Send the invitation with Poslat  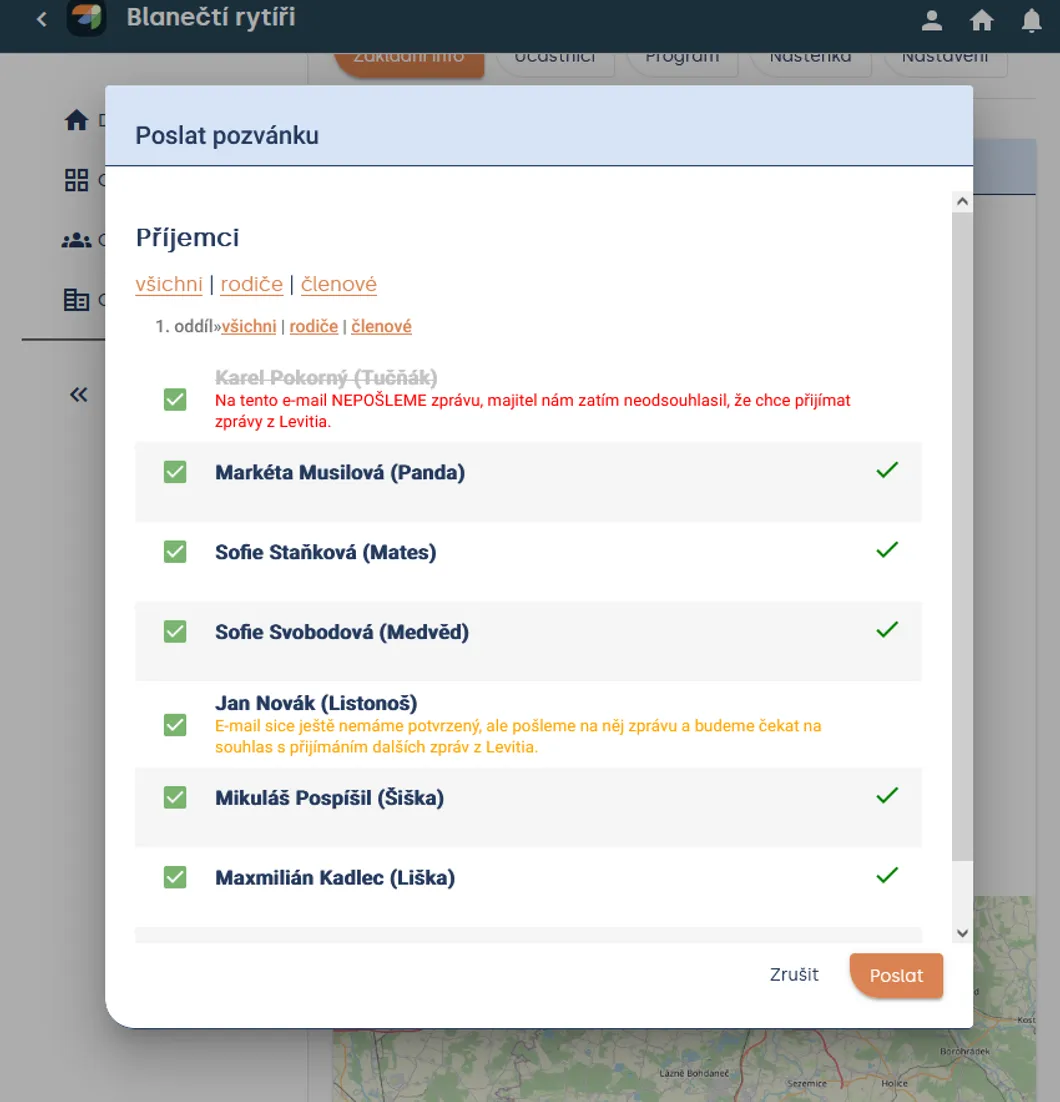[x=896, y=975]
